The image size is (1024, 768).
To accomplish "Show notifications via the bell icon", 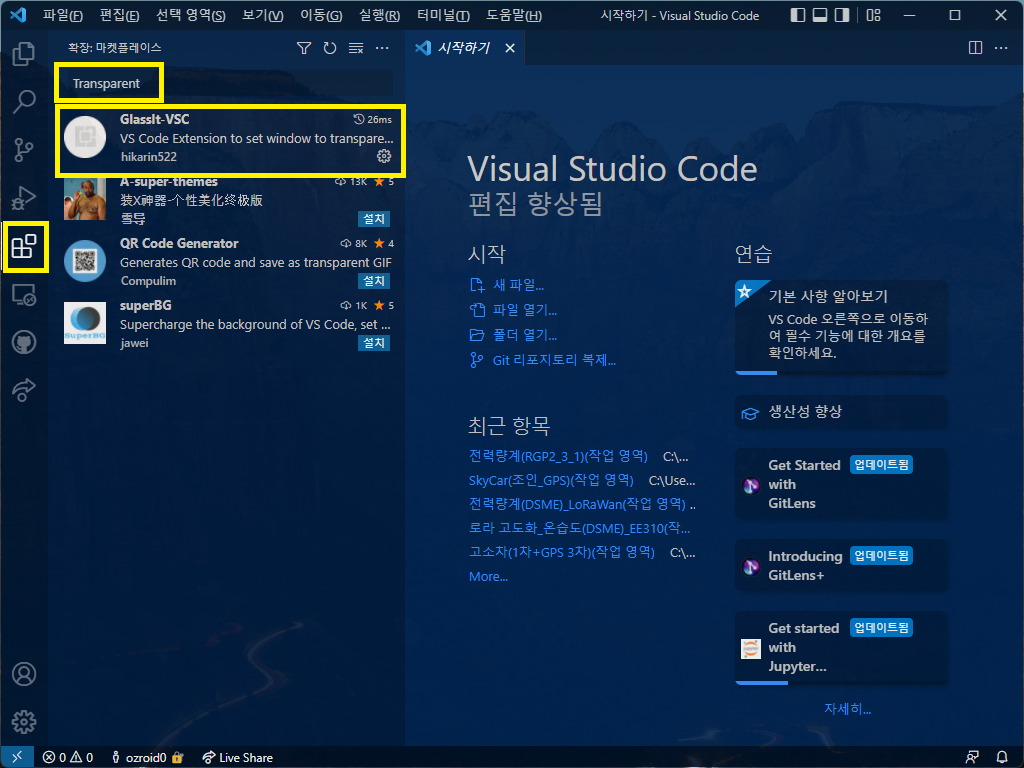I will pos(1002,757).
